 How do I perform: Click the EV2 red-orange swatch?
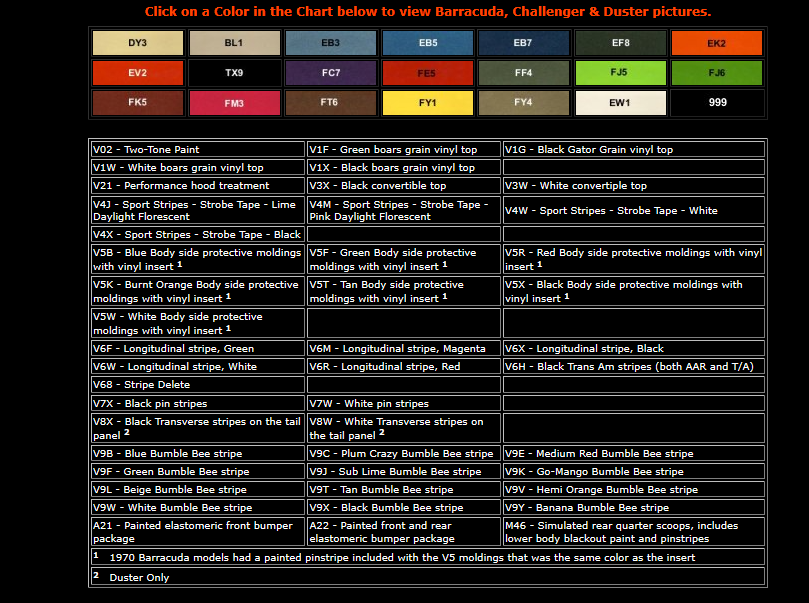tap(138, 73)
